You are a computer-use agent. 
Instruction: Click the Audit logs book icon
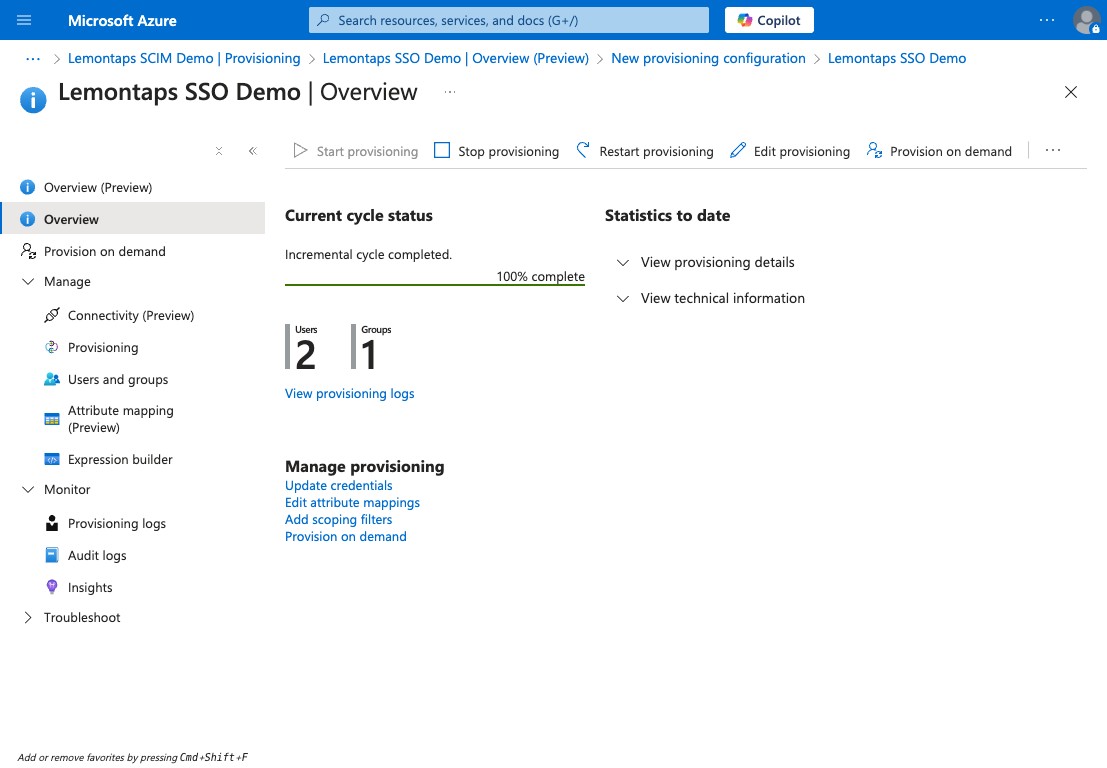(52, 556)
